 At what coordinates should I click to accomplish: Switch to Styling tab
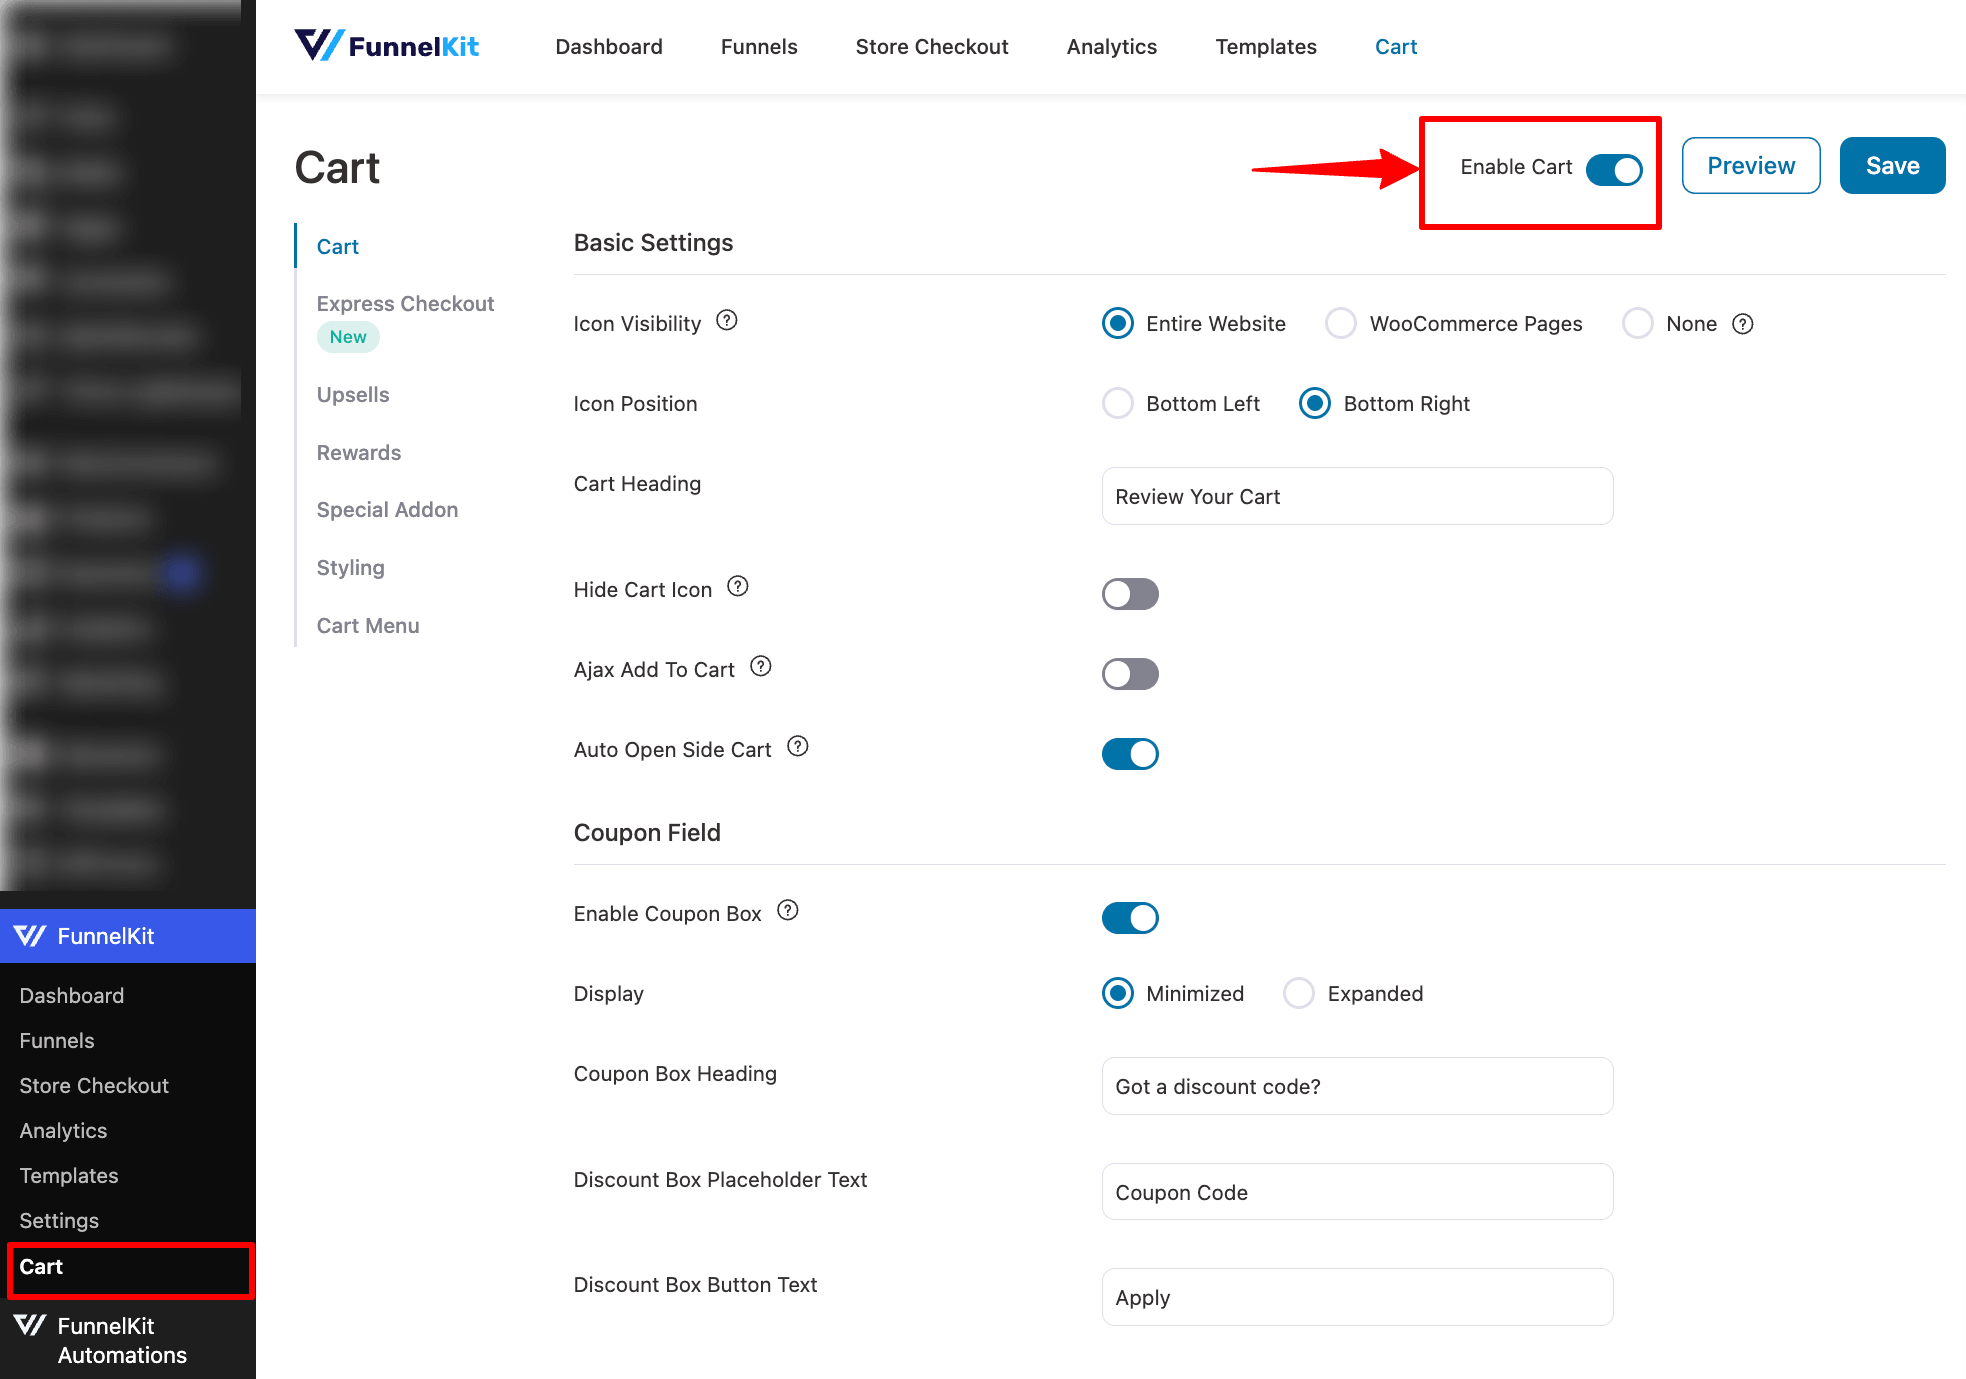(x=351, y=568)
